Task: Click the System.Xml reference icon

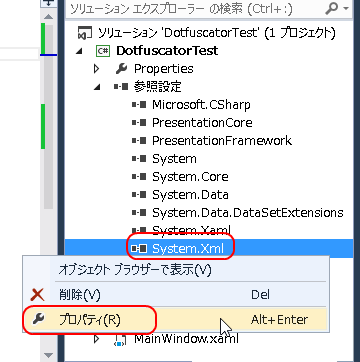Action: [139, 249]
